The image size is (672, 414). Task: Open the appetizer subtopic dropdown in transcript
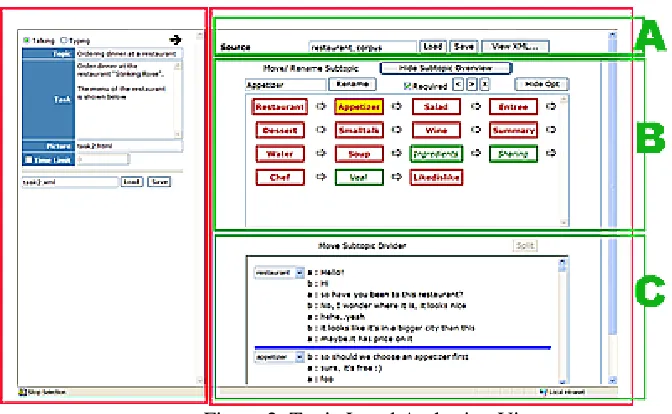click(300, 357)
